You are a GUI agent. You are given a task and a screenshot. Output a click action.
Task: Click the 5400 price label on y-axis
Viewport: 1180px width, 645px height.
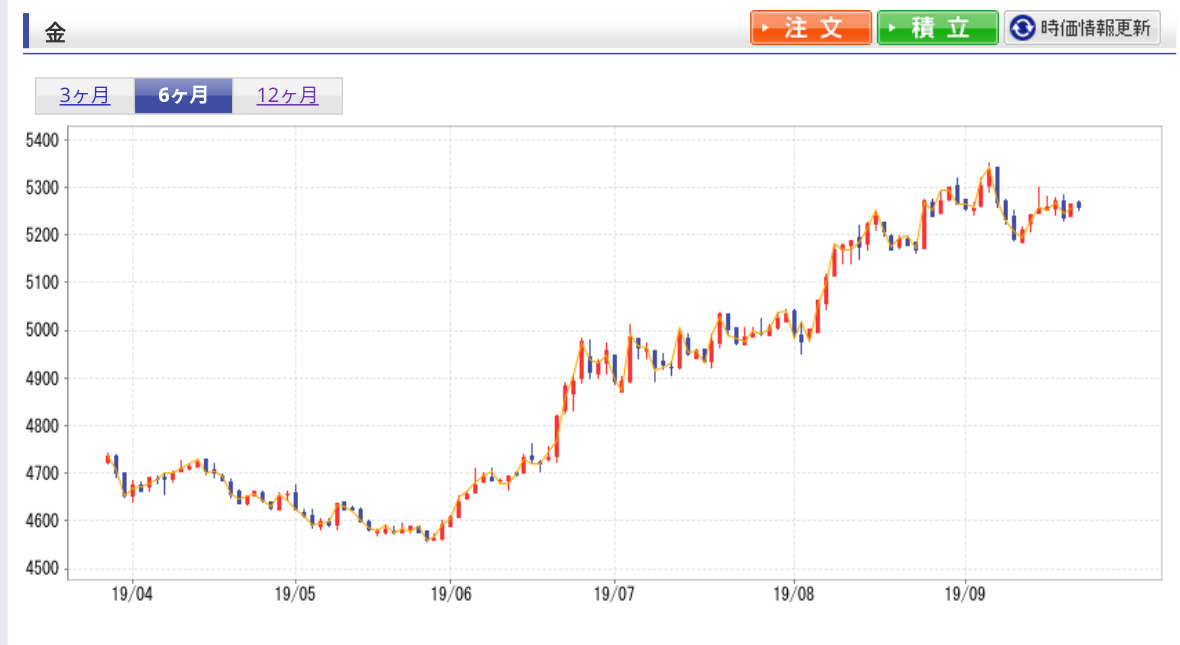click(43, 140)
